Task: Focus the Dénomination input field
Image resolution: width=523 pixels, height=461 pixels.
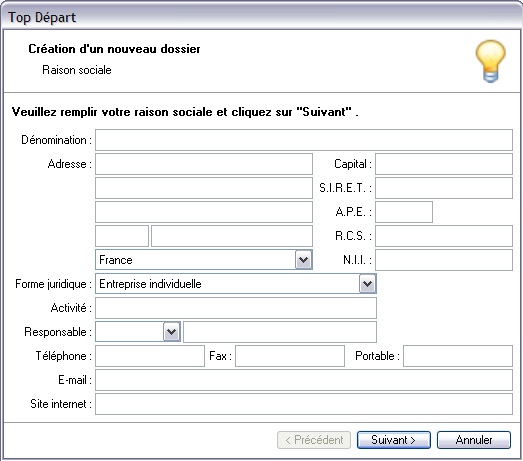Action: [x=304, y=140]
